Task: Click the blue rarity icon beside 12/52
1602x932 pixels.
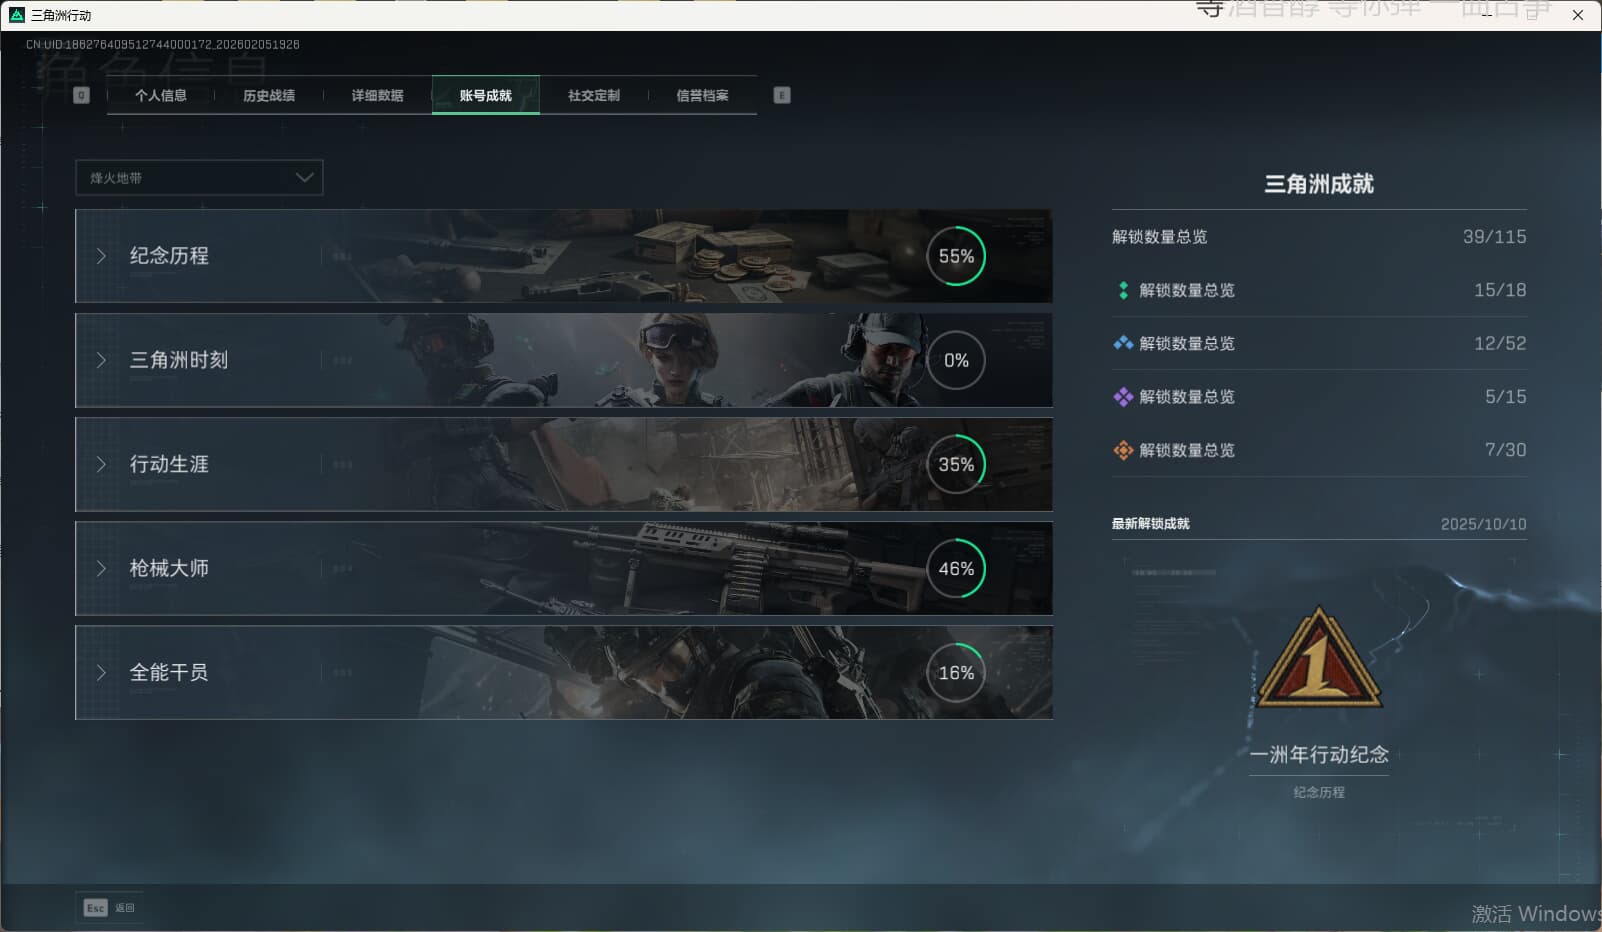Action: pos(1122,343)
